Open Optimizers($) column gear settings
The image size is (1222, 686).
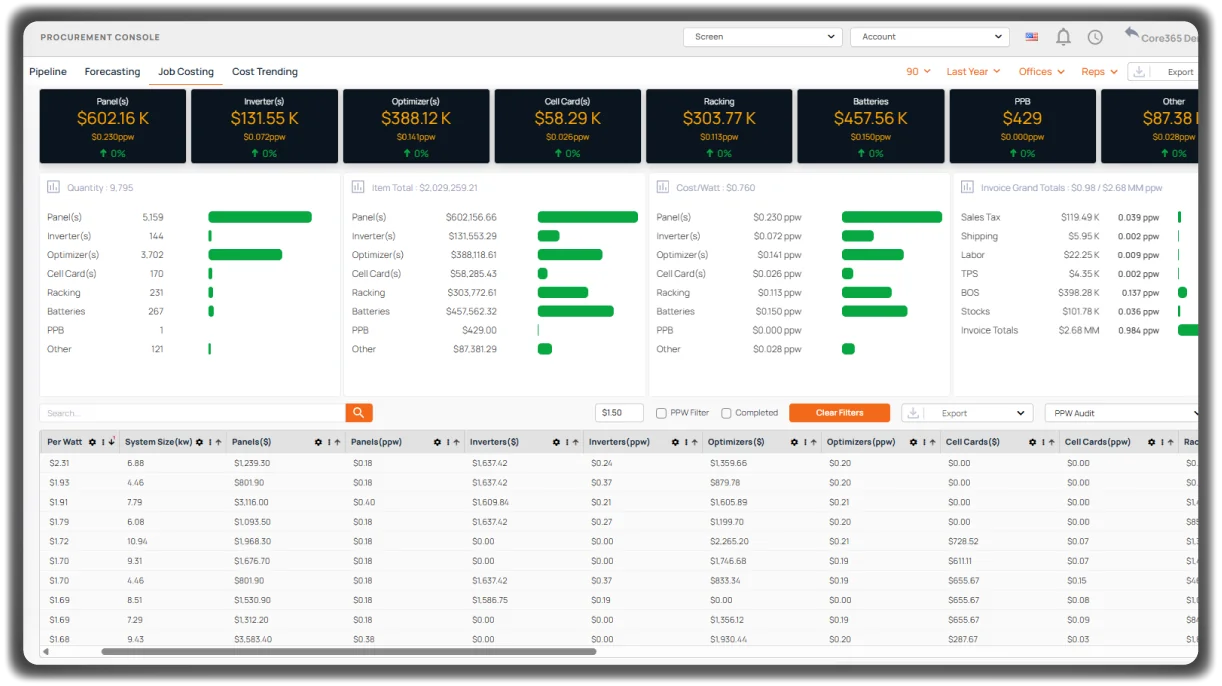794,442
